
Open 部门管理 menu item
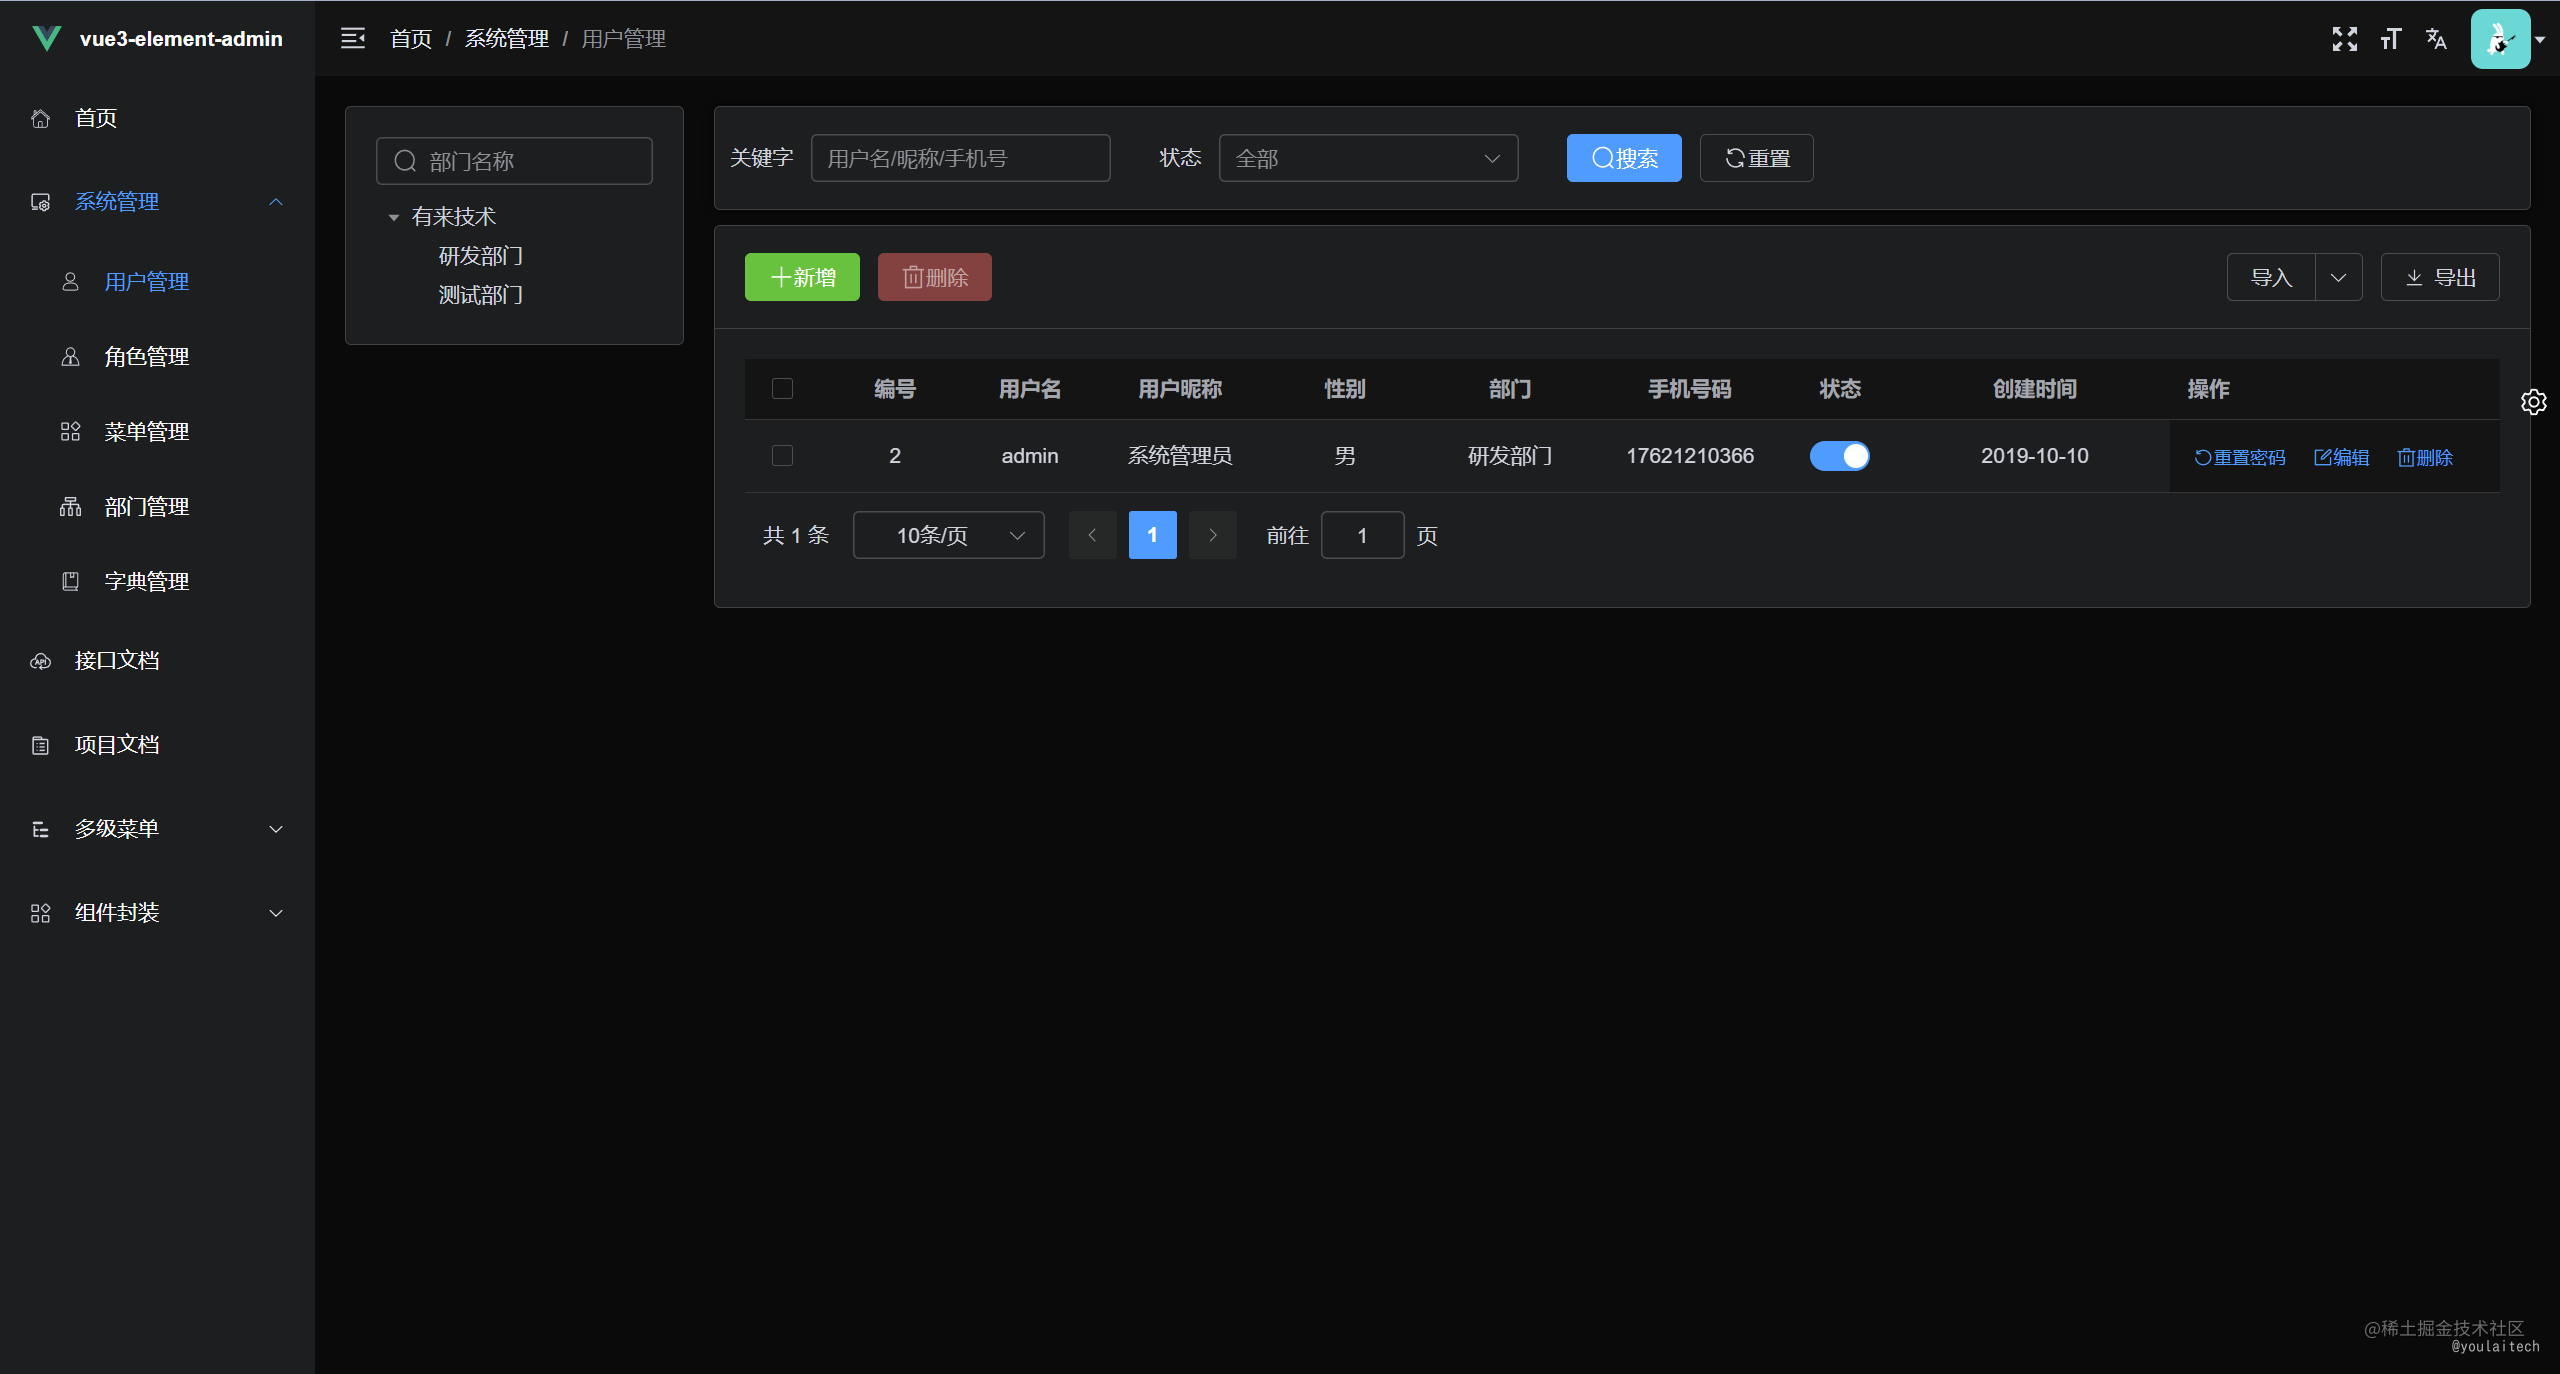pyautogui.click(x=146, y=507)
